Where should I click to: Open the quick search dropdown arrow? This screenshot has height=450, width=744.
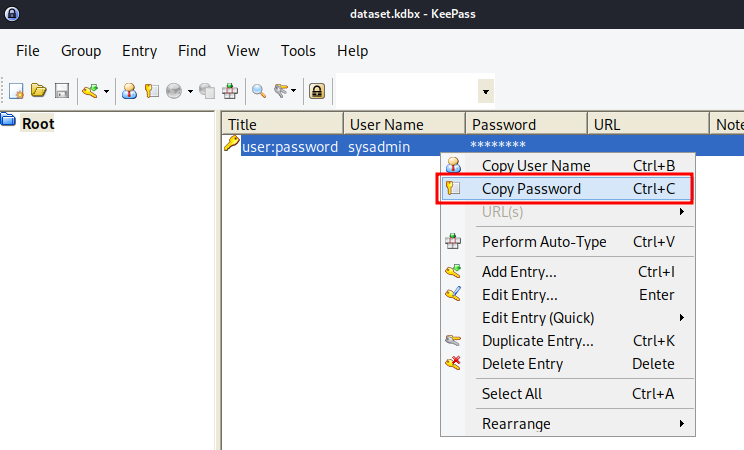point(485,91)
